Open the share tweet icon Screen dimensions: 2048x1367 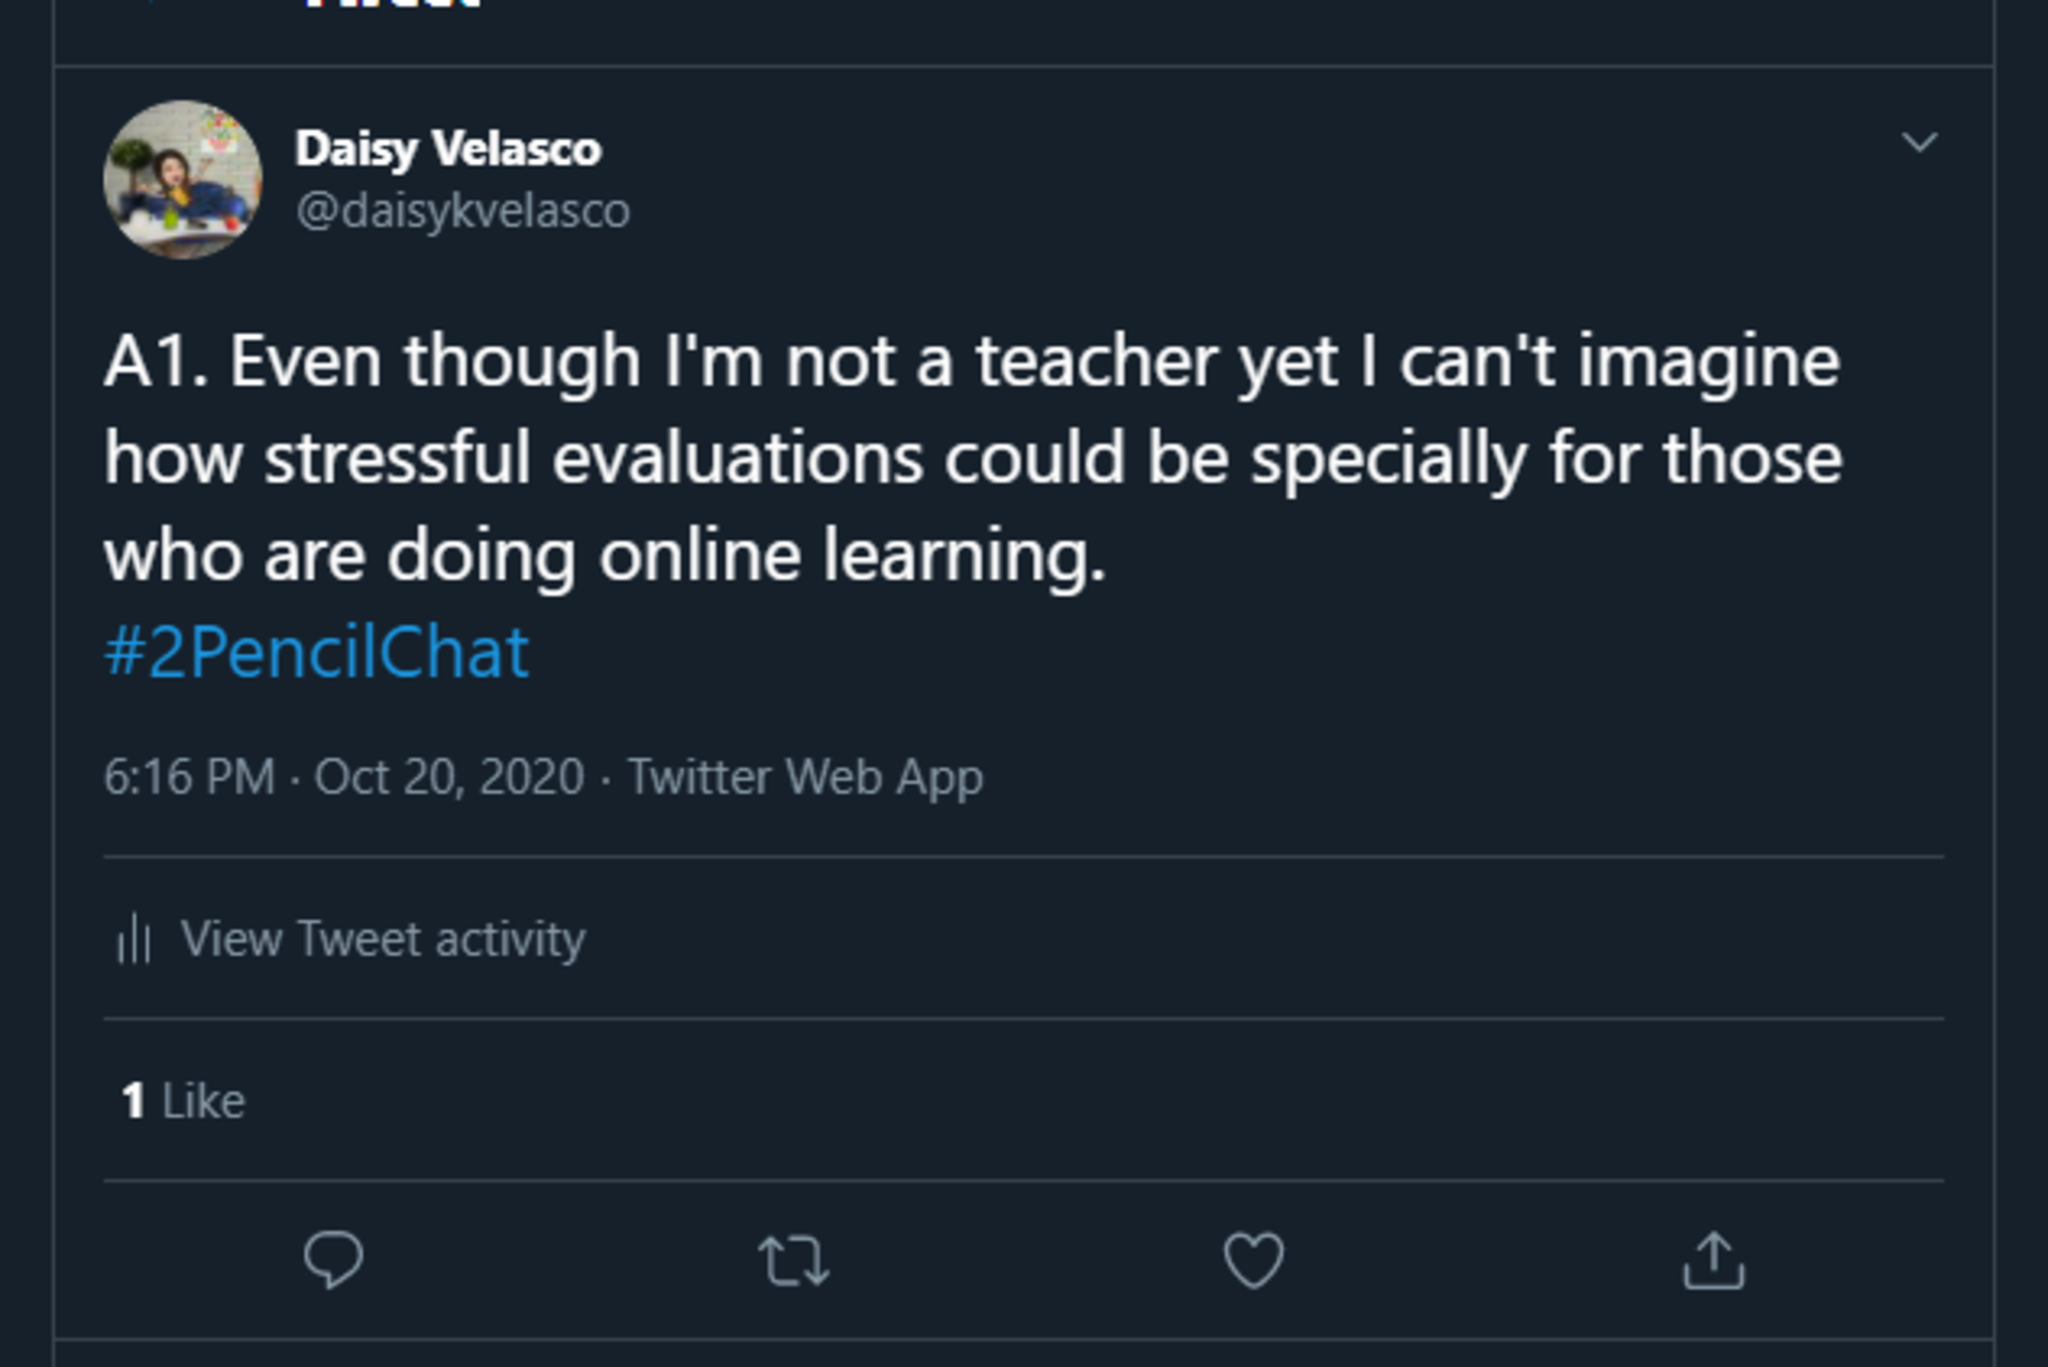coord(1713,1260)
